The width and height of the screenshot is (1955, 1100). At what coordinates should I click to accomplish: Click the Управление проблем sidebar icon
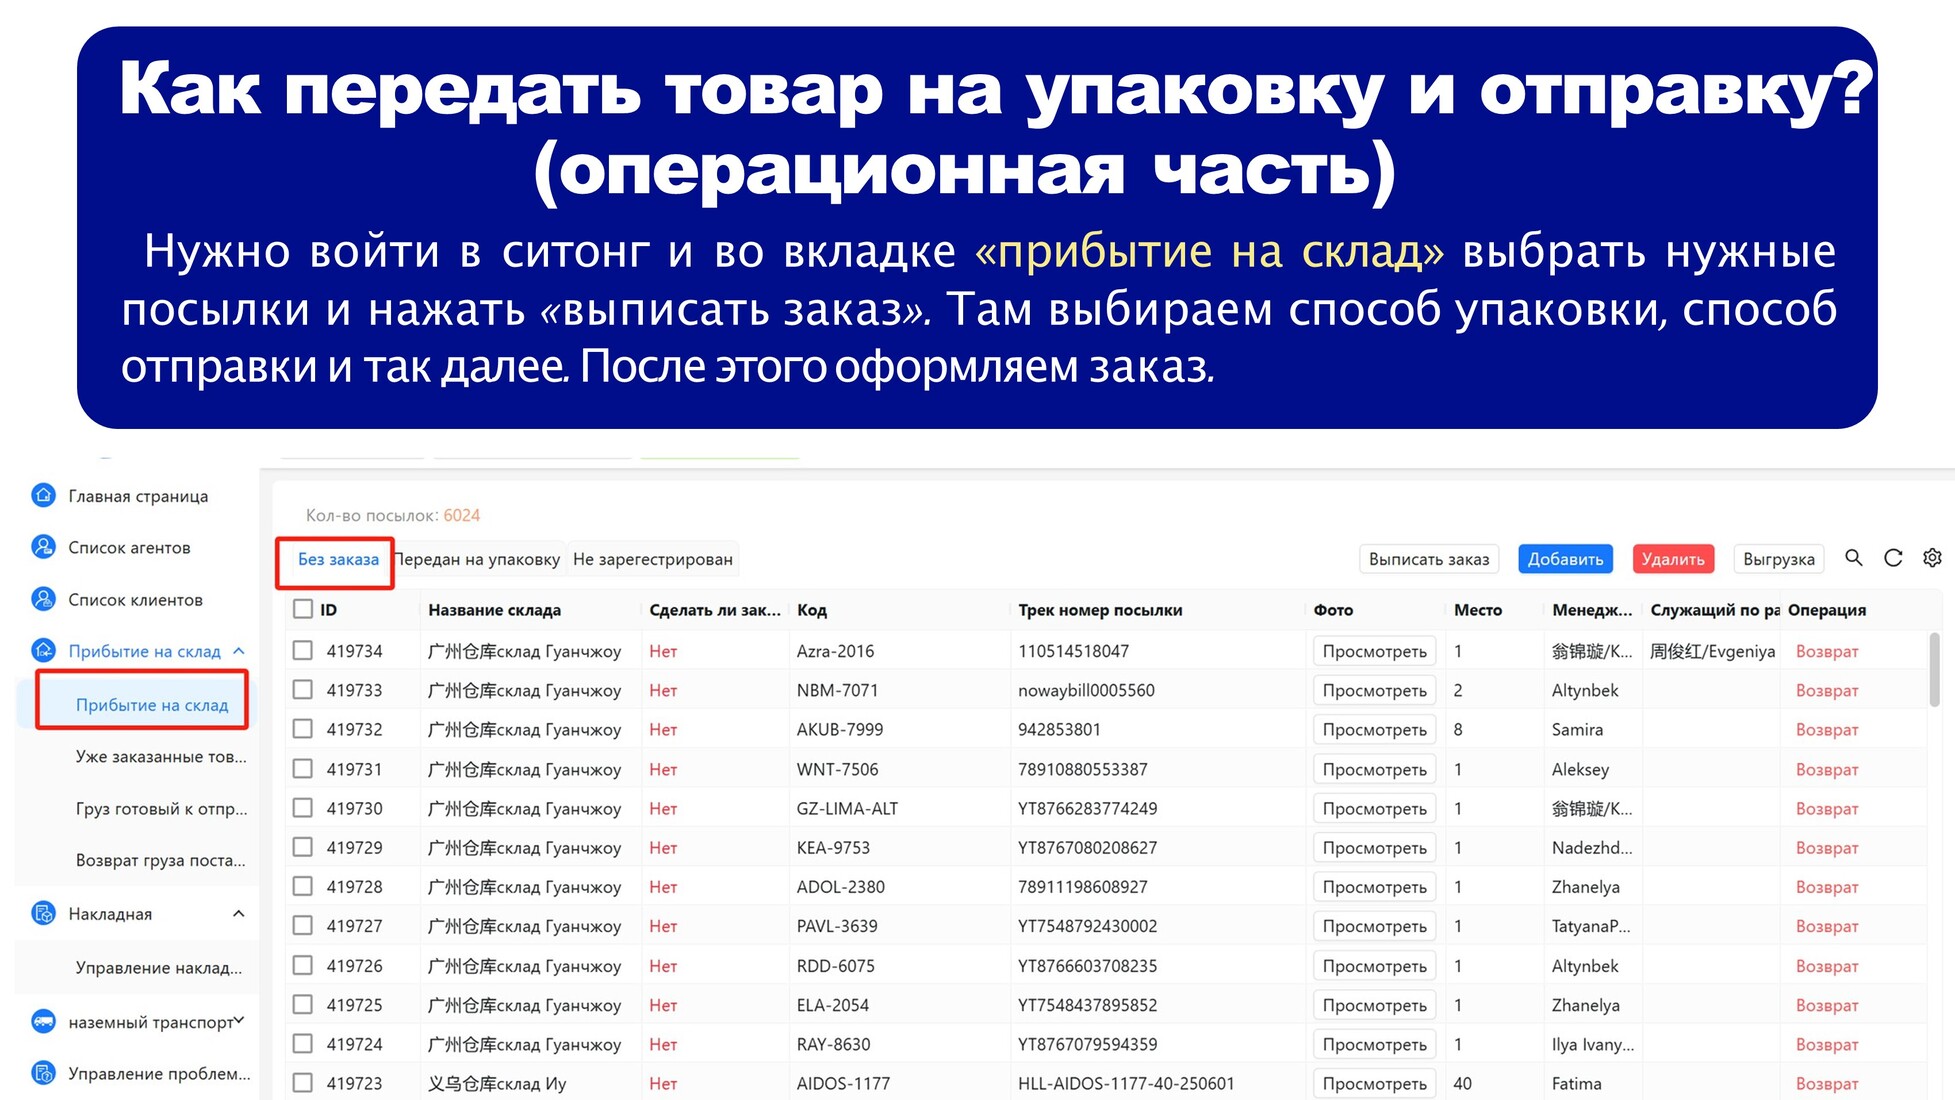coord(43,1073)
